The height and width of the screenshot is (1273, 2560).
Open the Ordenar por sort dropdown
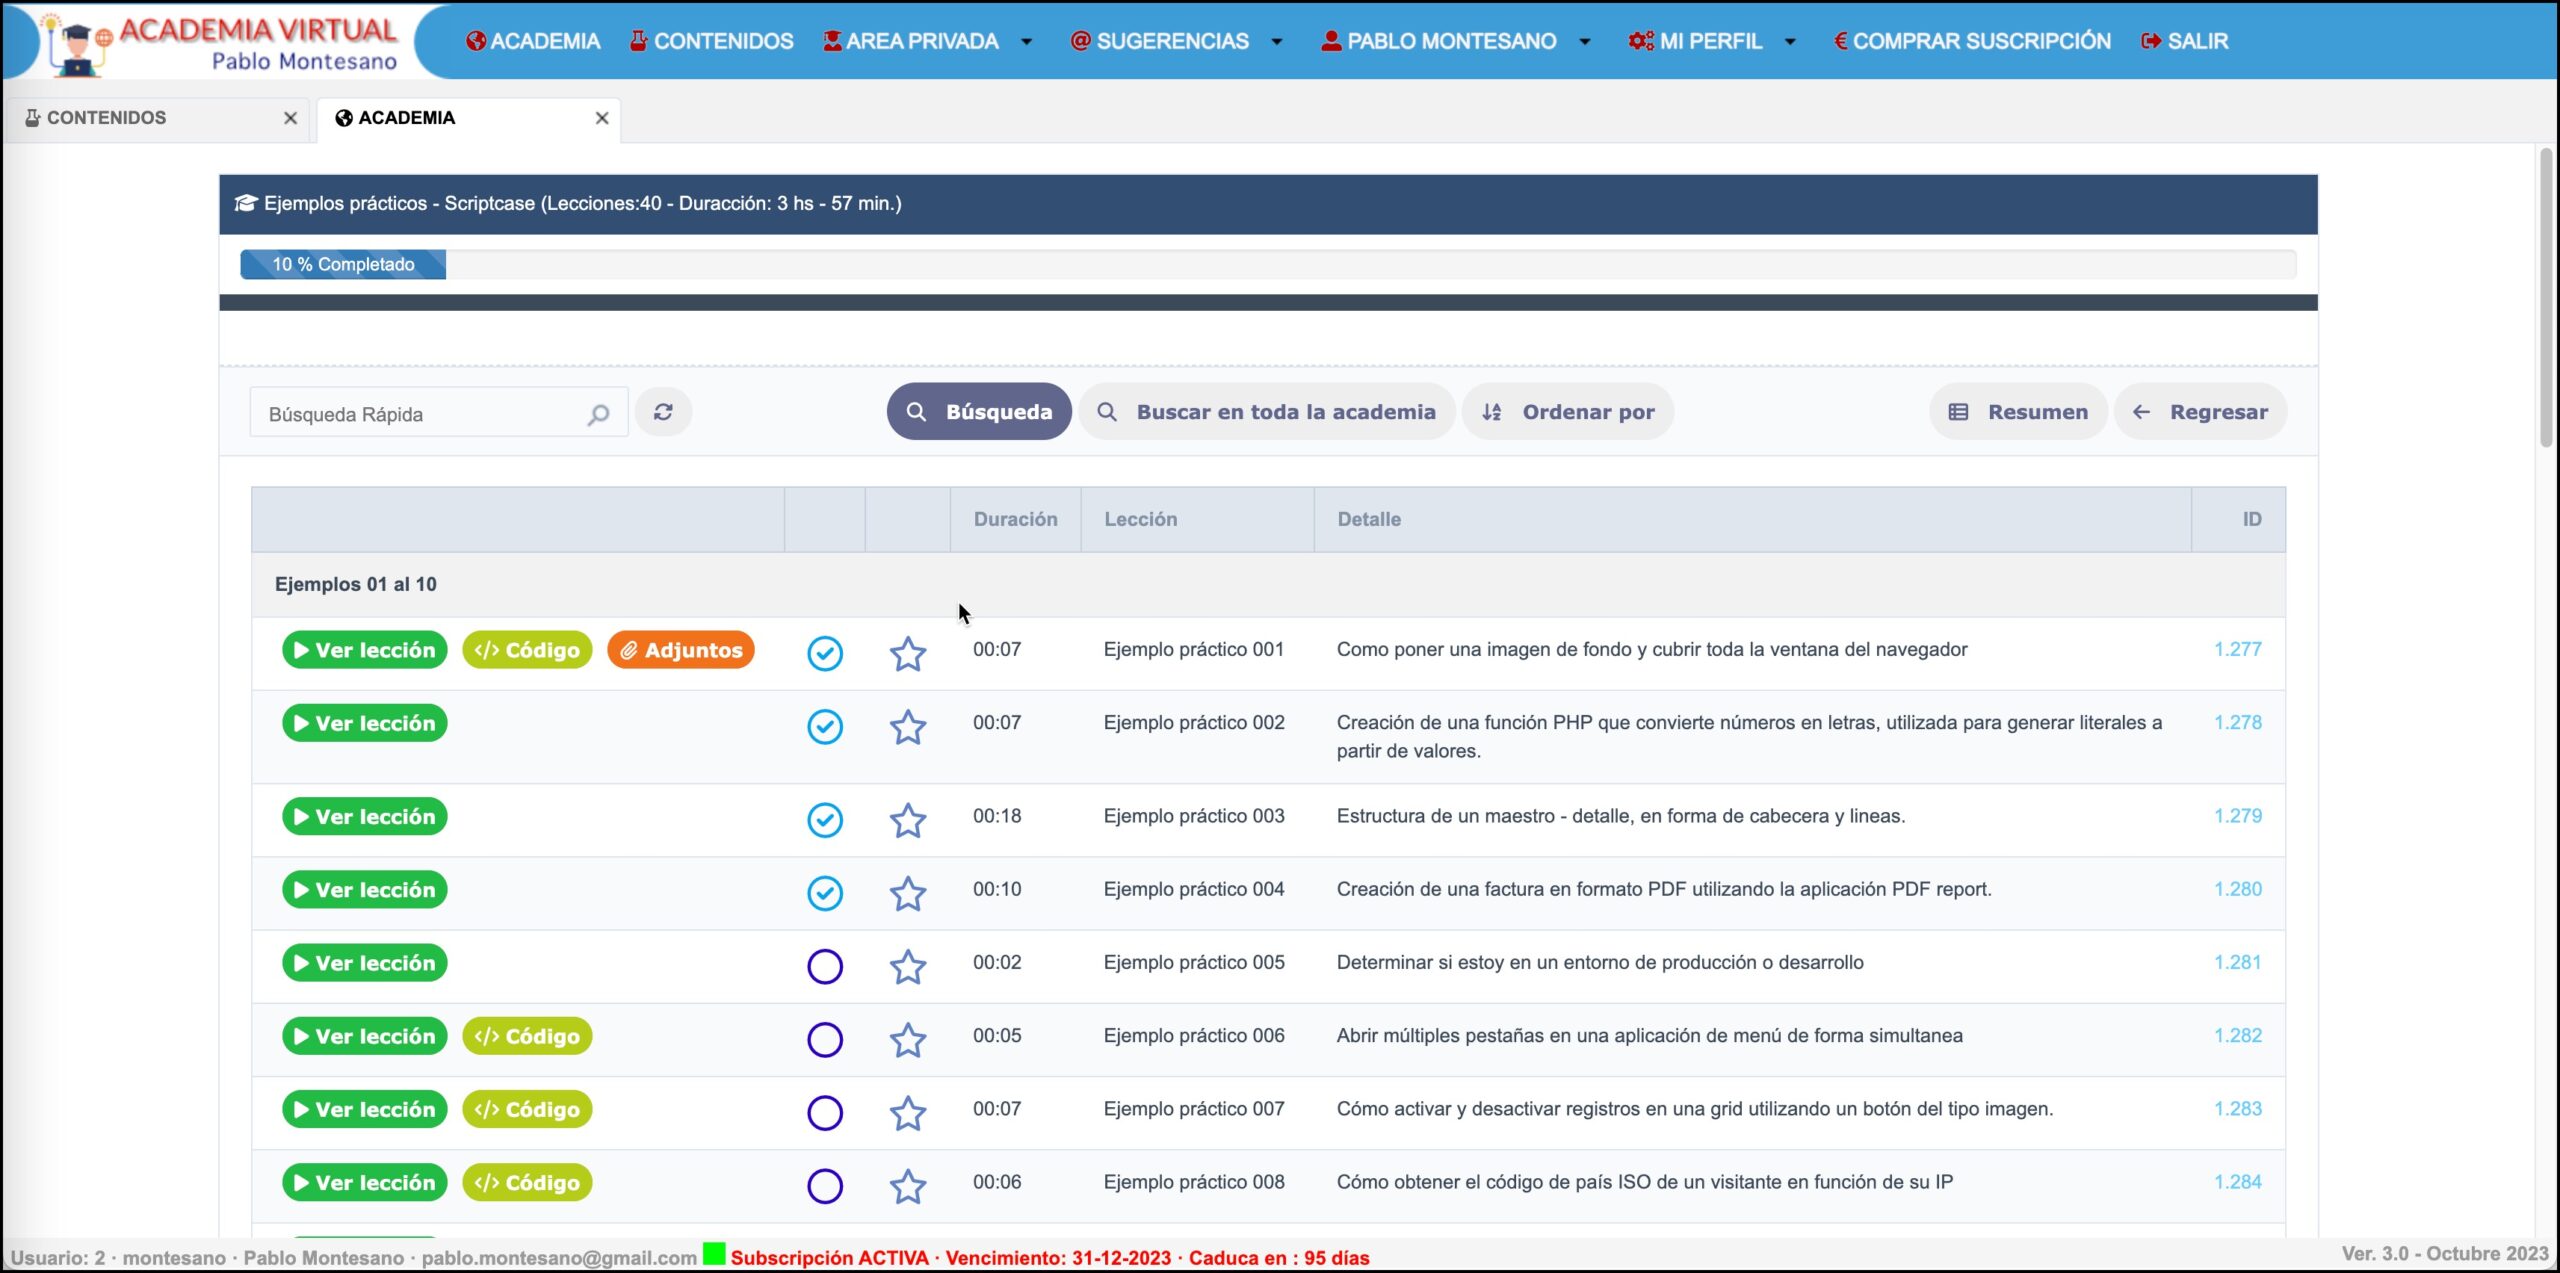click(1568, 412)
